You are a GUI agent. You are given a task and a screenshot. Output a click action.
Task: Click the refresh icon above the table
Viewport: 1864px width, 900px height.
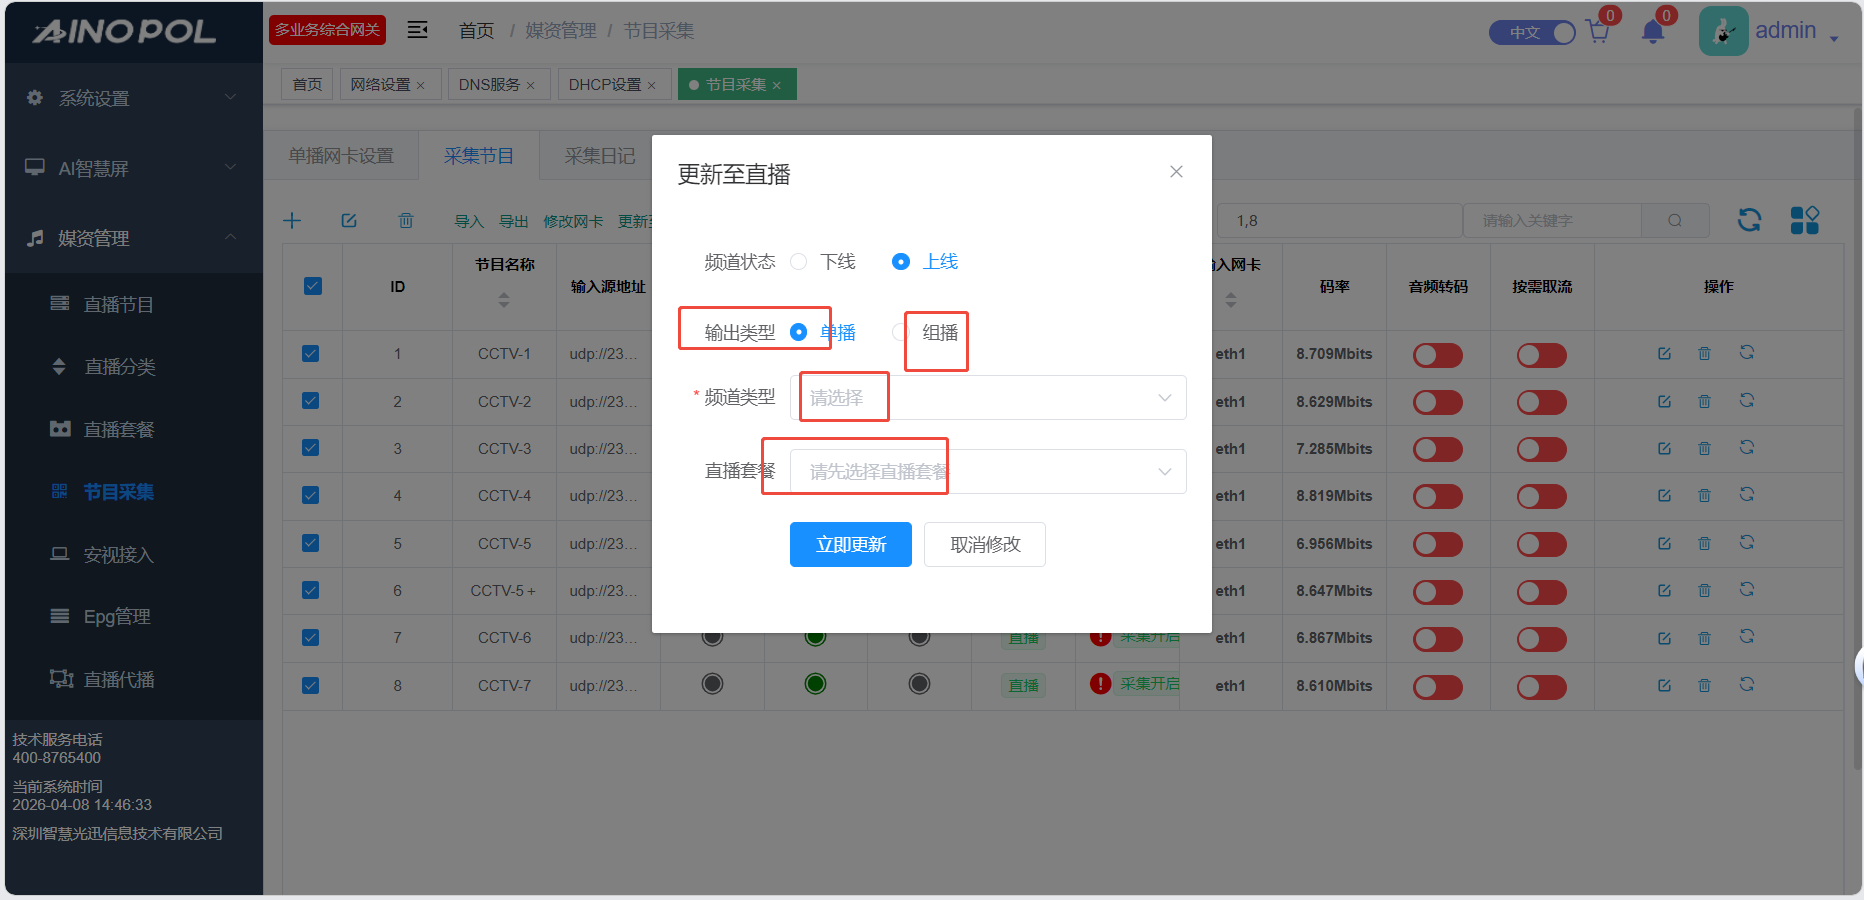click(1749, 220)
